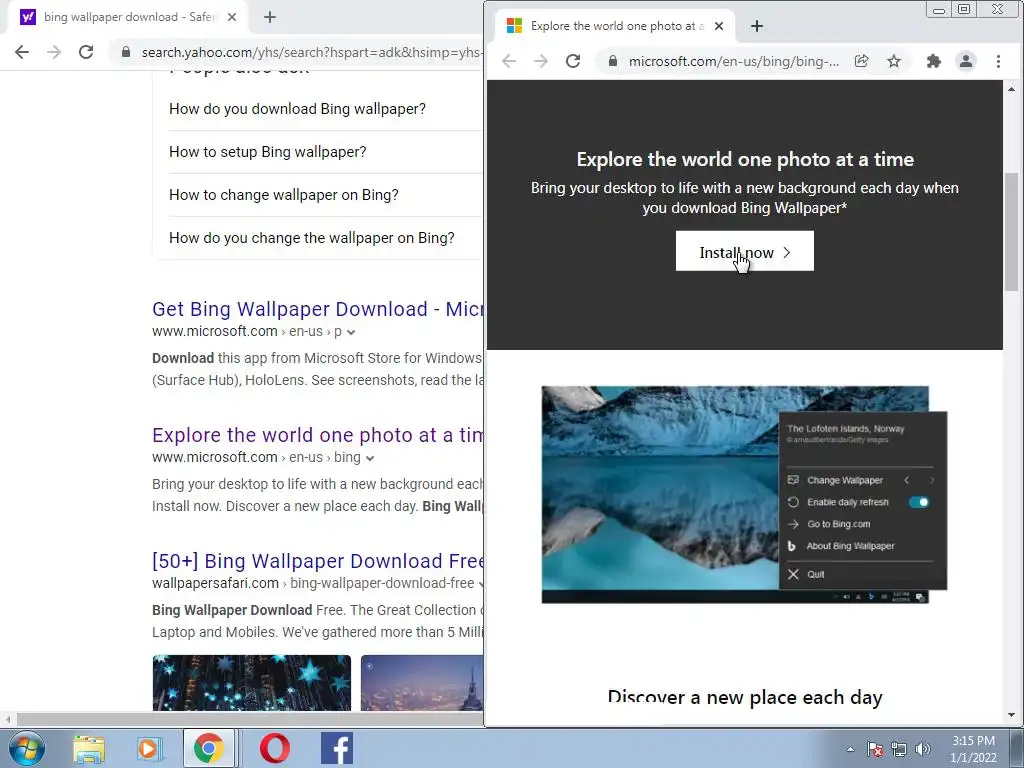
Task: Launch Opera browser from the taskbar
Action: tap(275, 748)
